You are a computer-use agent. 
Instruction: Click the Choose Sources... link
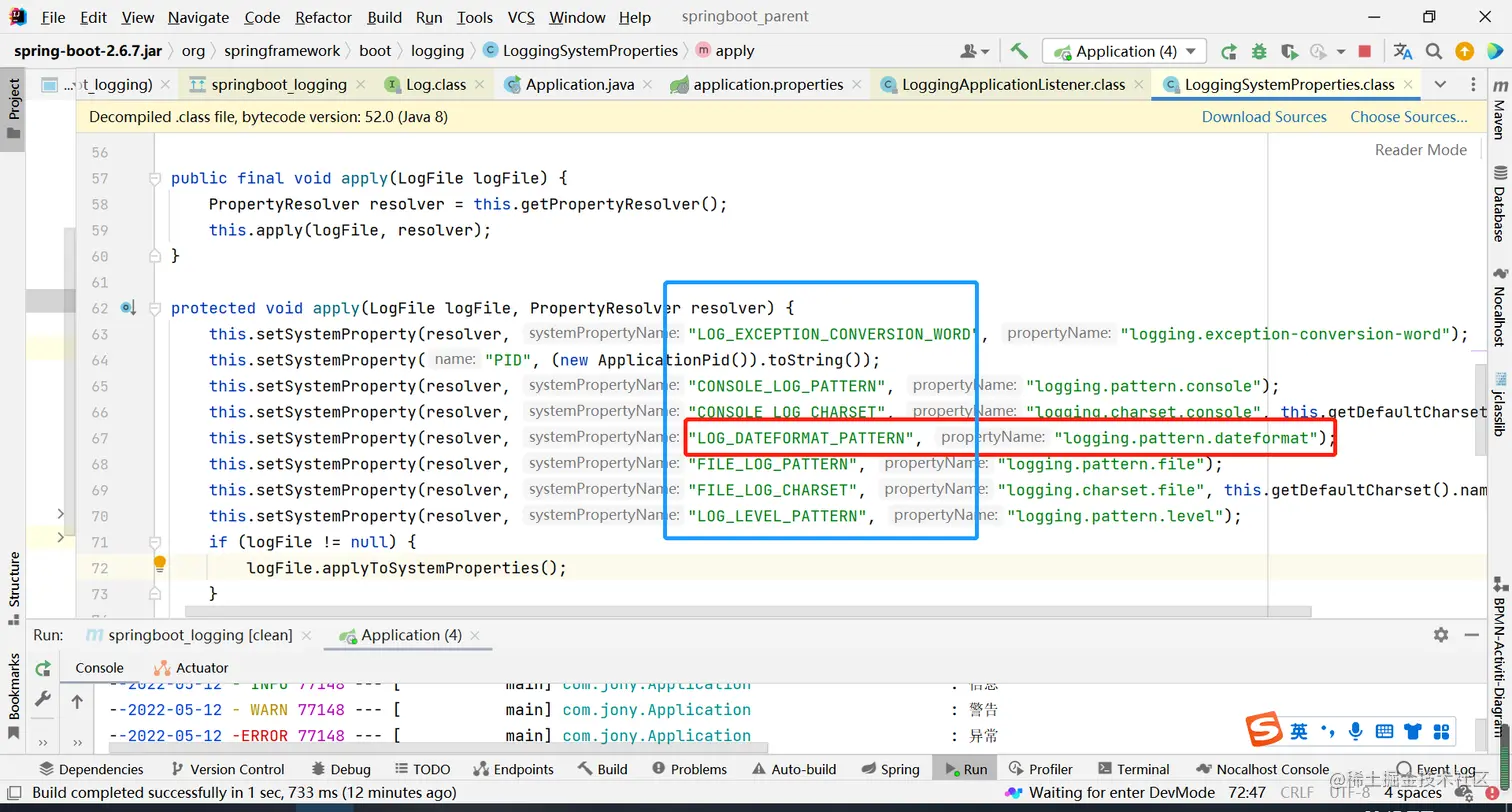click(1409, 117)
